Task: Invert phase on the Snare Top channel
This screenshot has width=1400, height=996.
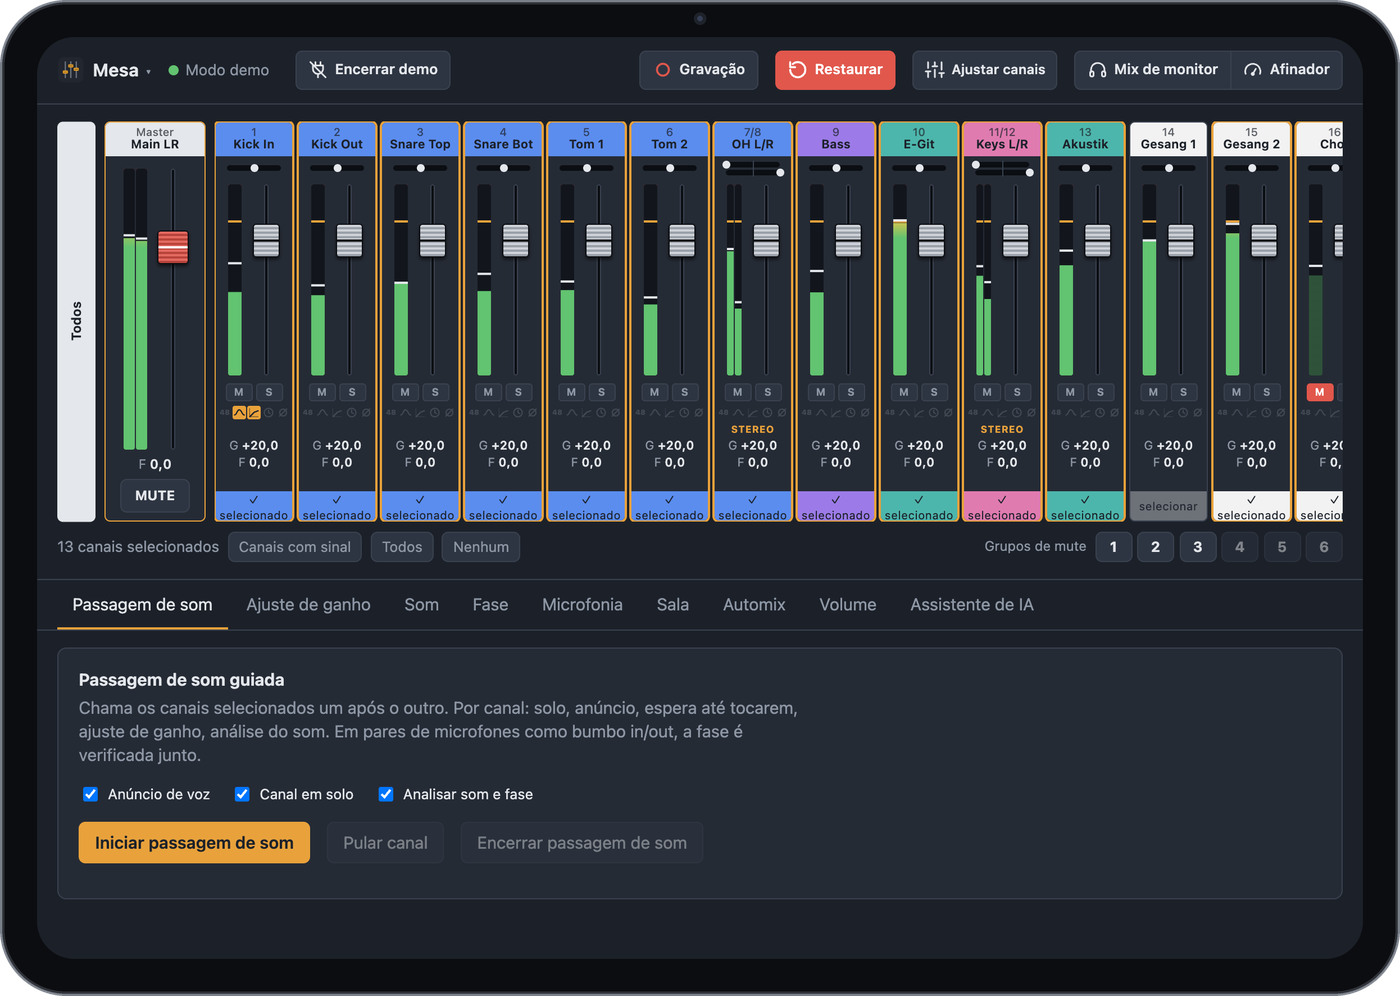Action: point(449,413)
